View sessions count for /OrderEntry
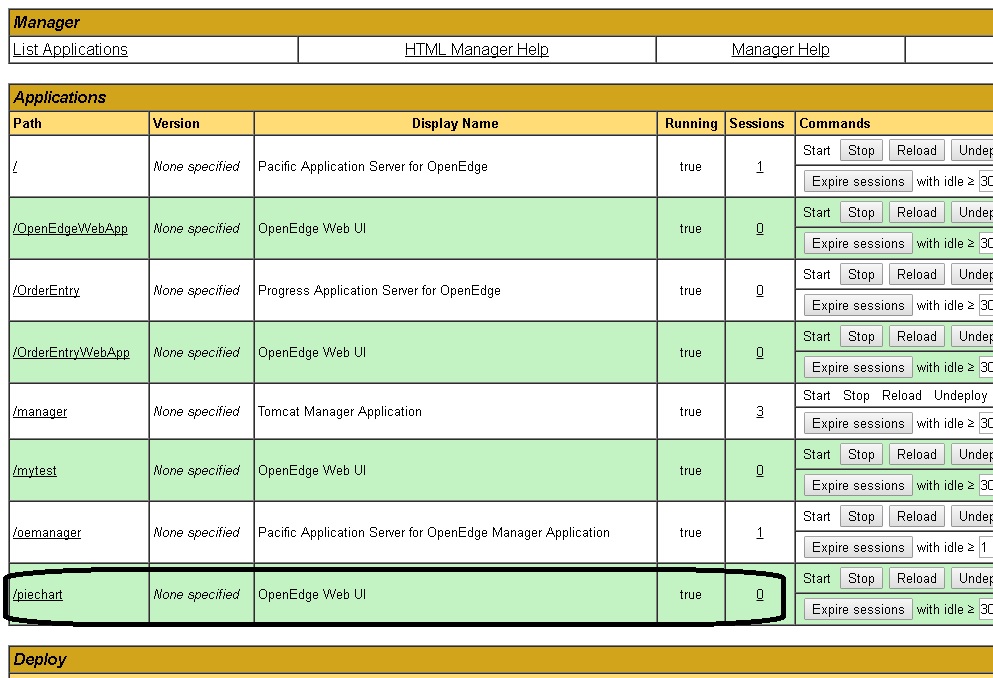Image resolution: width=993 pixels, height=678 pixels. coord(759,291)
